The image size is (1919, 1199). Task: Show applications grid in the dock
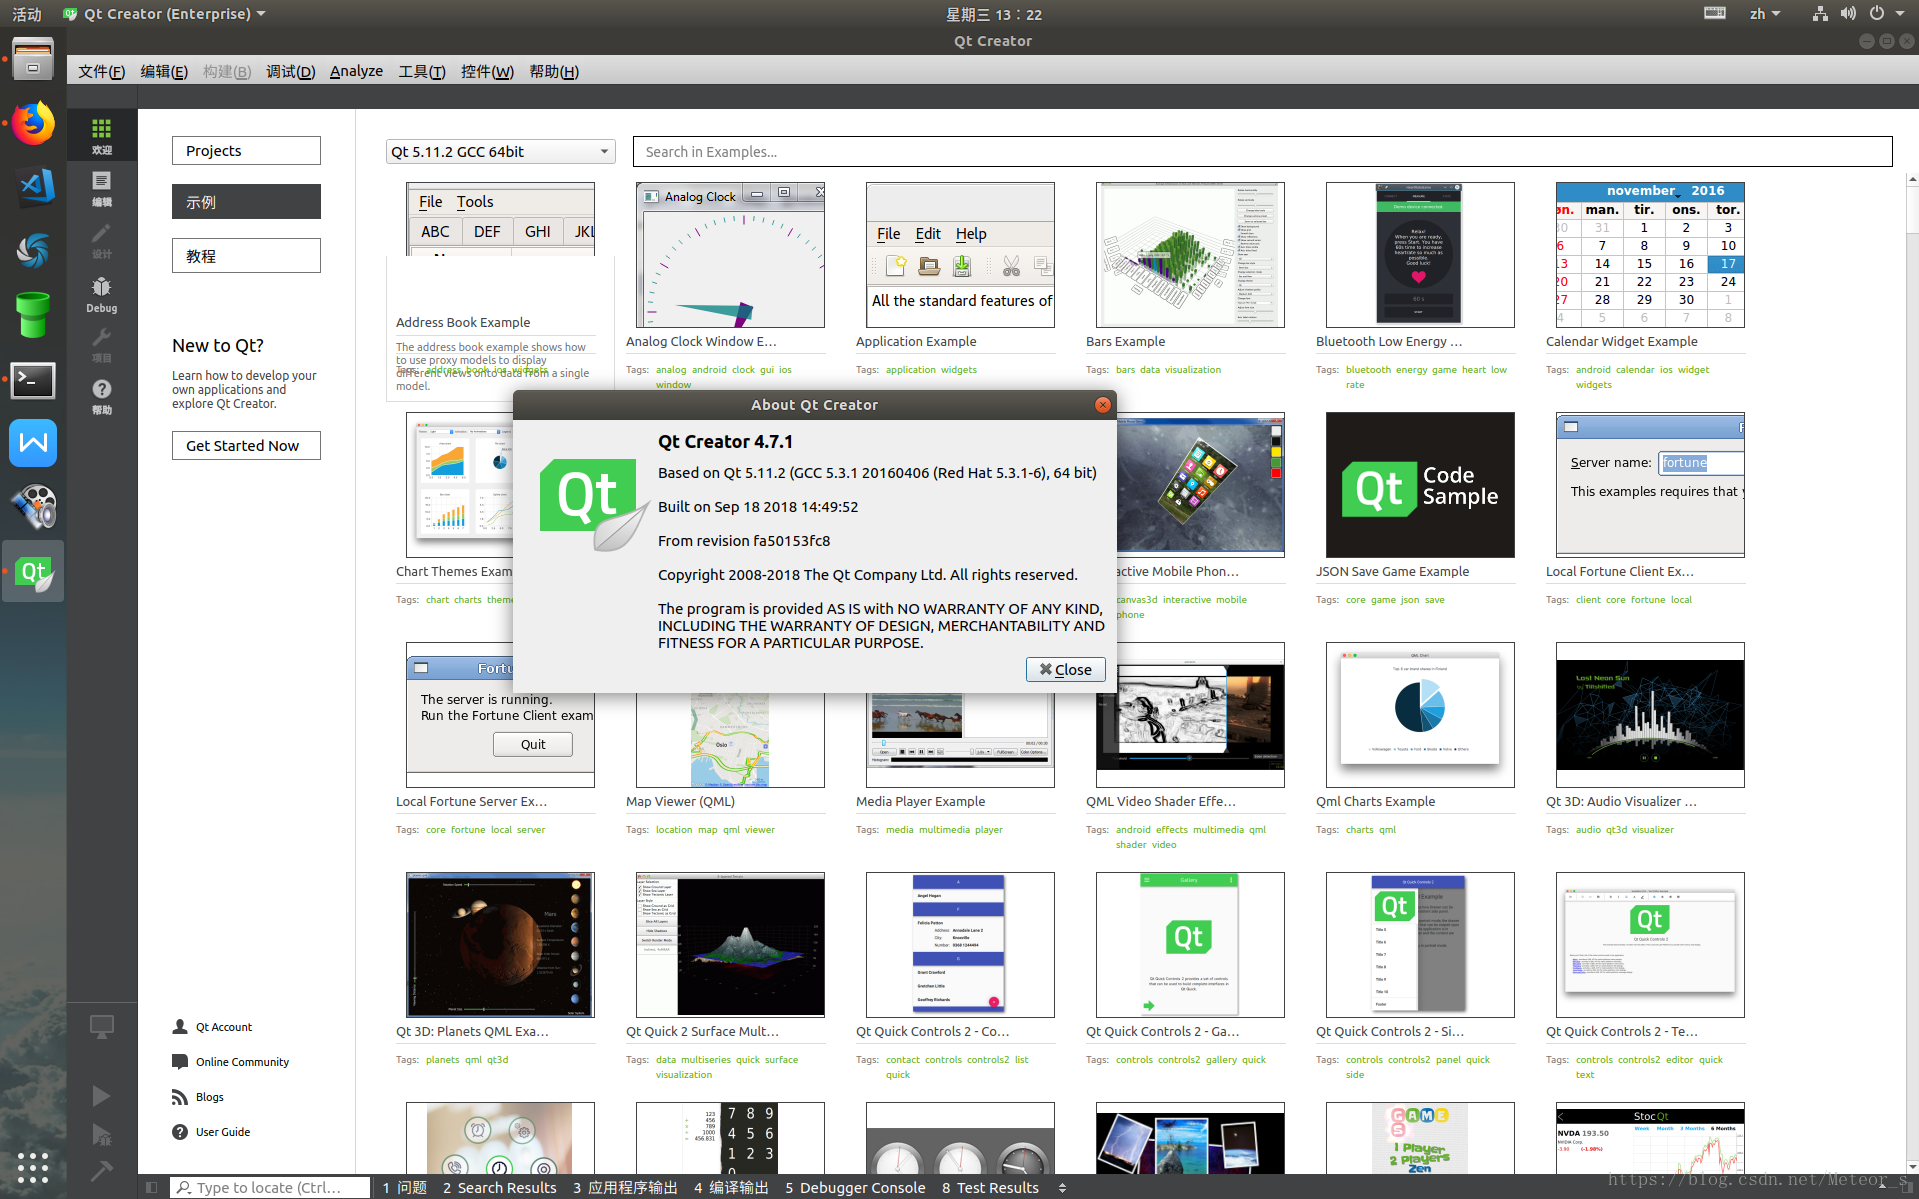click(33, 1167)
